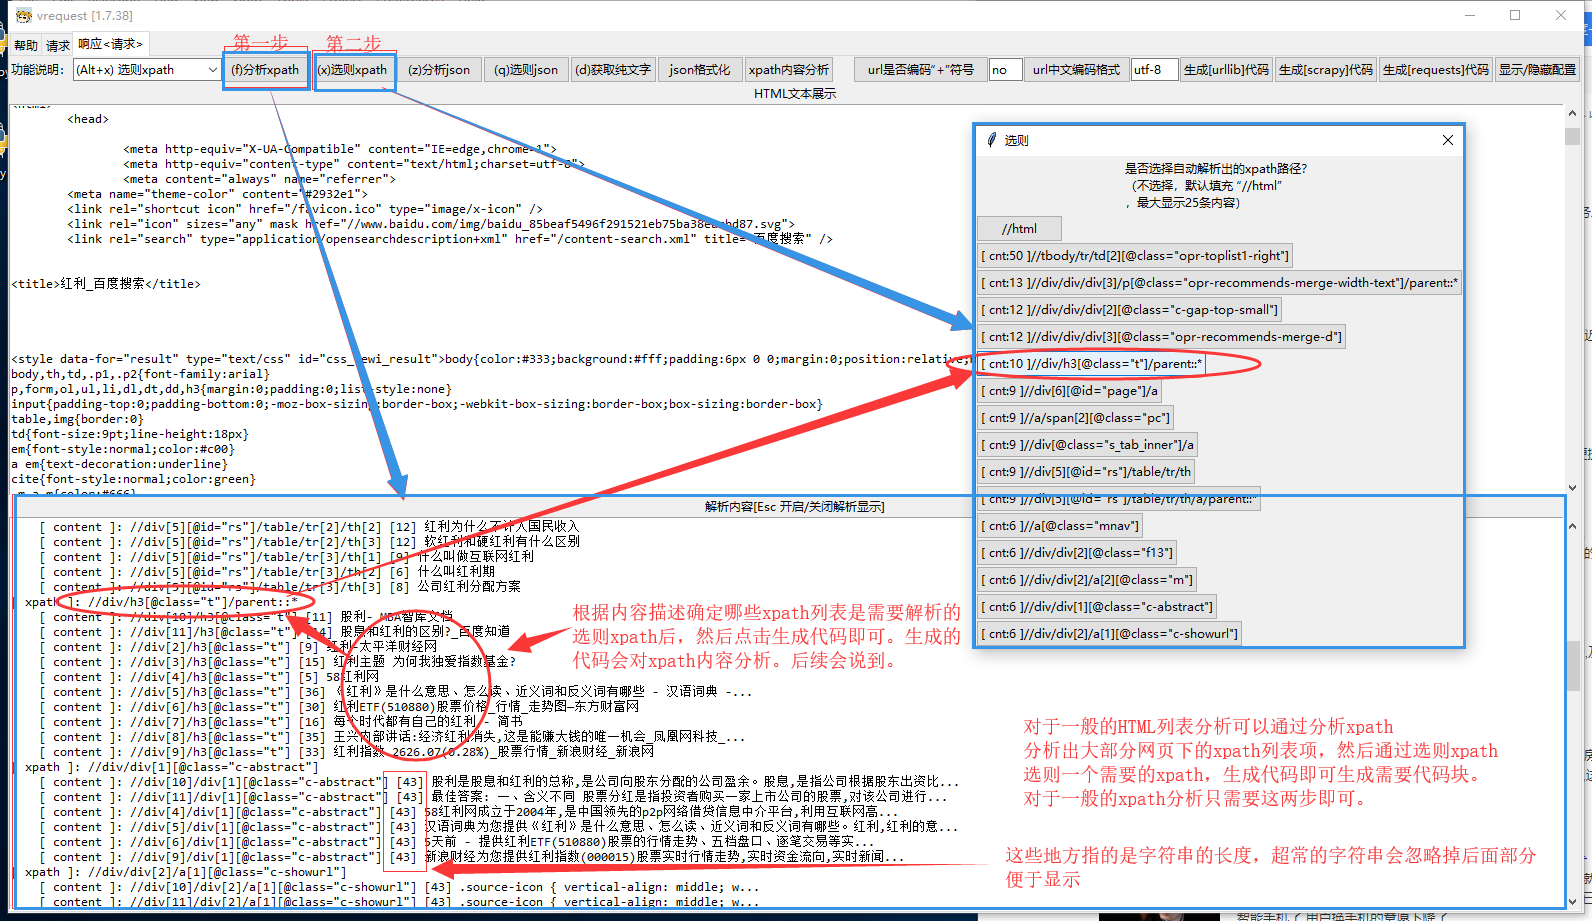
Task: Close the 选则 dialog window
Action: [x=1447, y=140]
